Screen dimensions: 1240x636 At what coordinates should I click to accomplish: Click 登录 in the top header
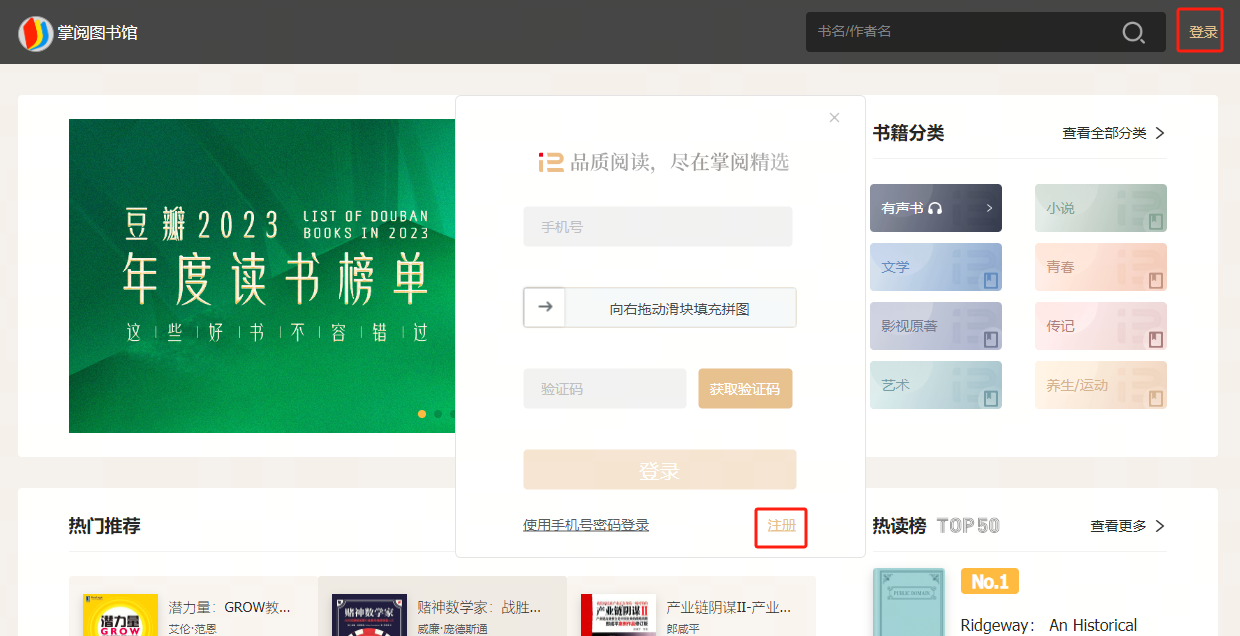point(1202,32)
